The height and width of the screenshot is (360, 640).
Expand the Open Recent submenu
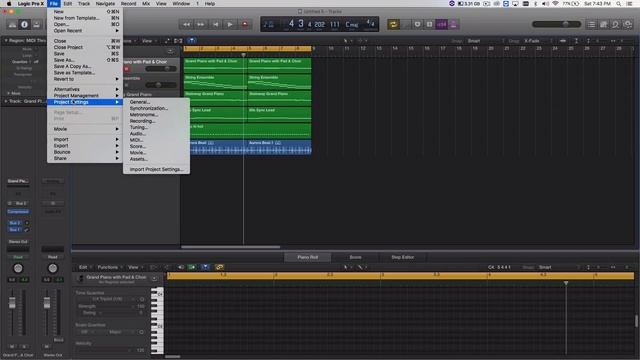coord(85,31)
